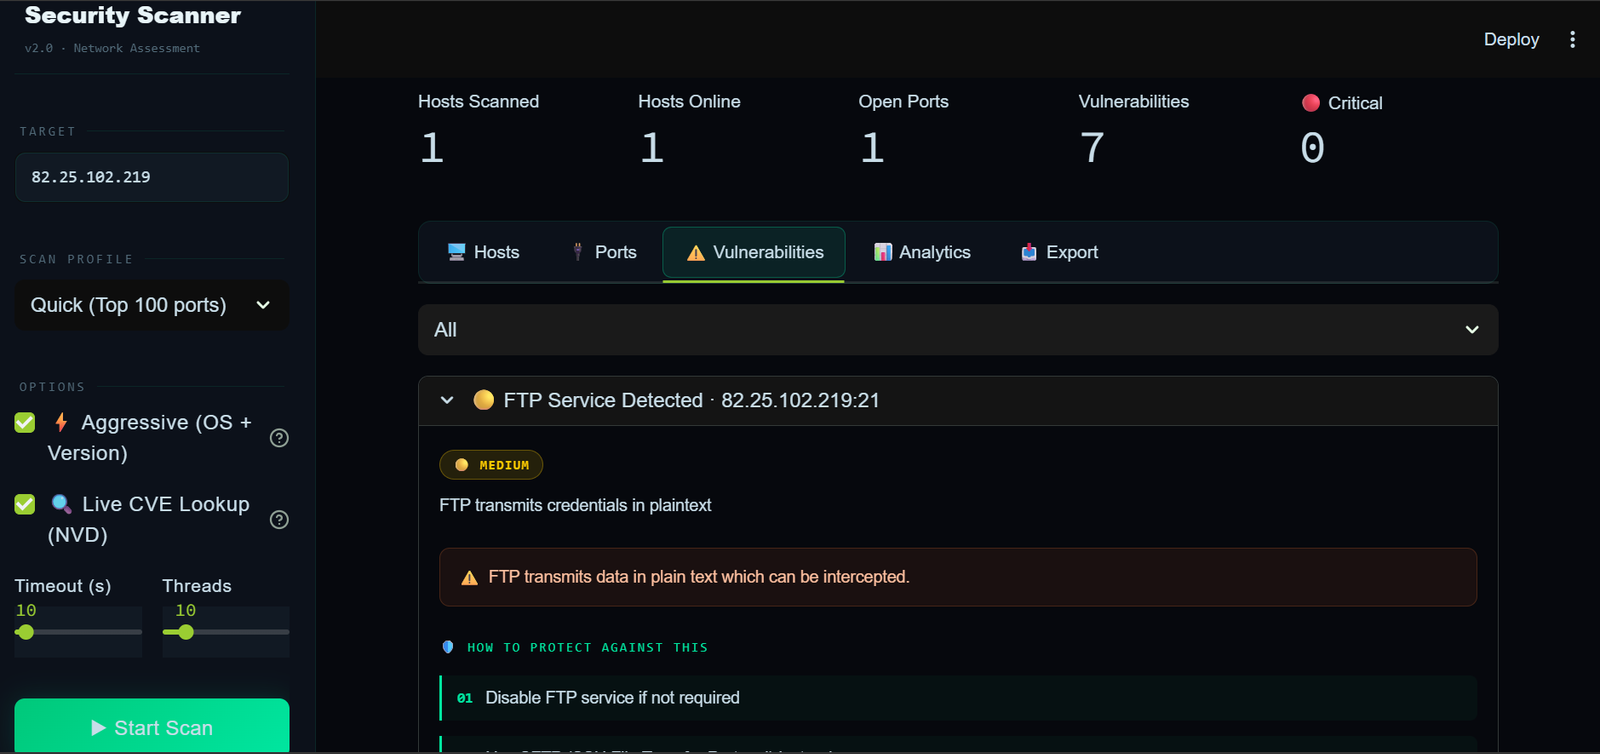Click the warning triangle icon on Vulnerabilities tab
The width and height of the screenshot is (1600, 754).
click(x=696, y=253)
